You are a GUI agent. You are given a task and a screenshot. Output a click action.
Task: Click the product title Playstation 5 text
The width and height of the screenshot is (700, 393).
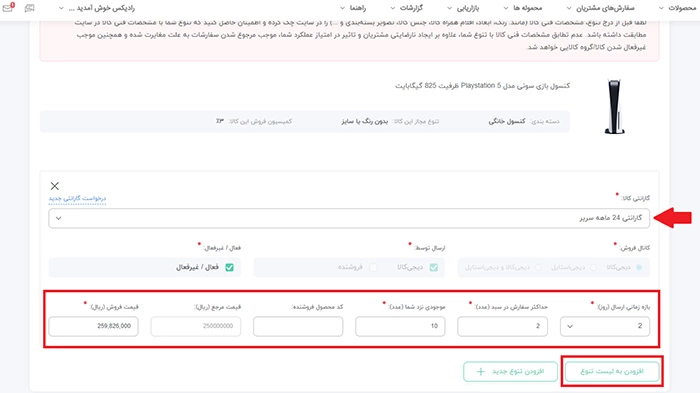tap(482, 86)
